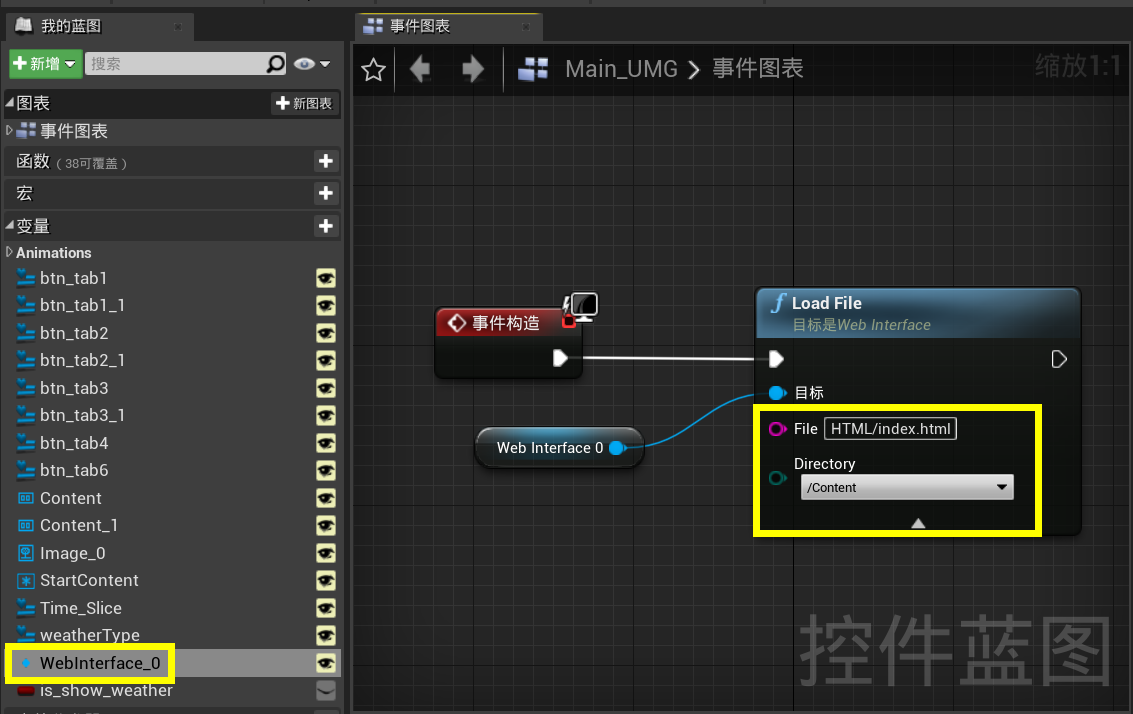Collapse the 图表 section triangle
This screenshot has height=714, width=1133.
tap(9, 103)
